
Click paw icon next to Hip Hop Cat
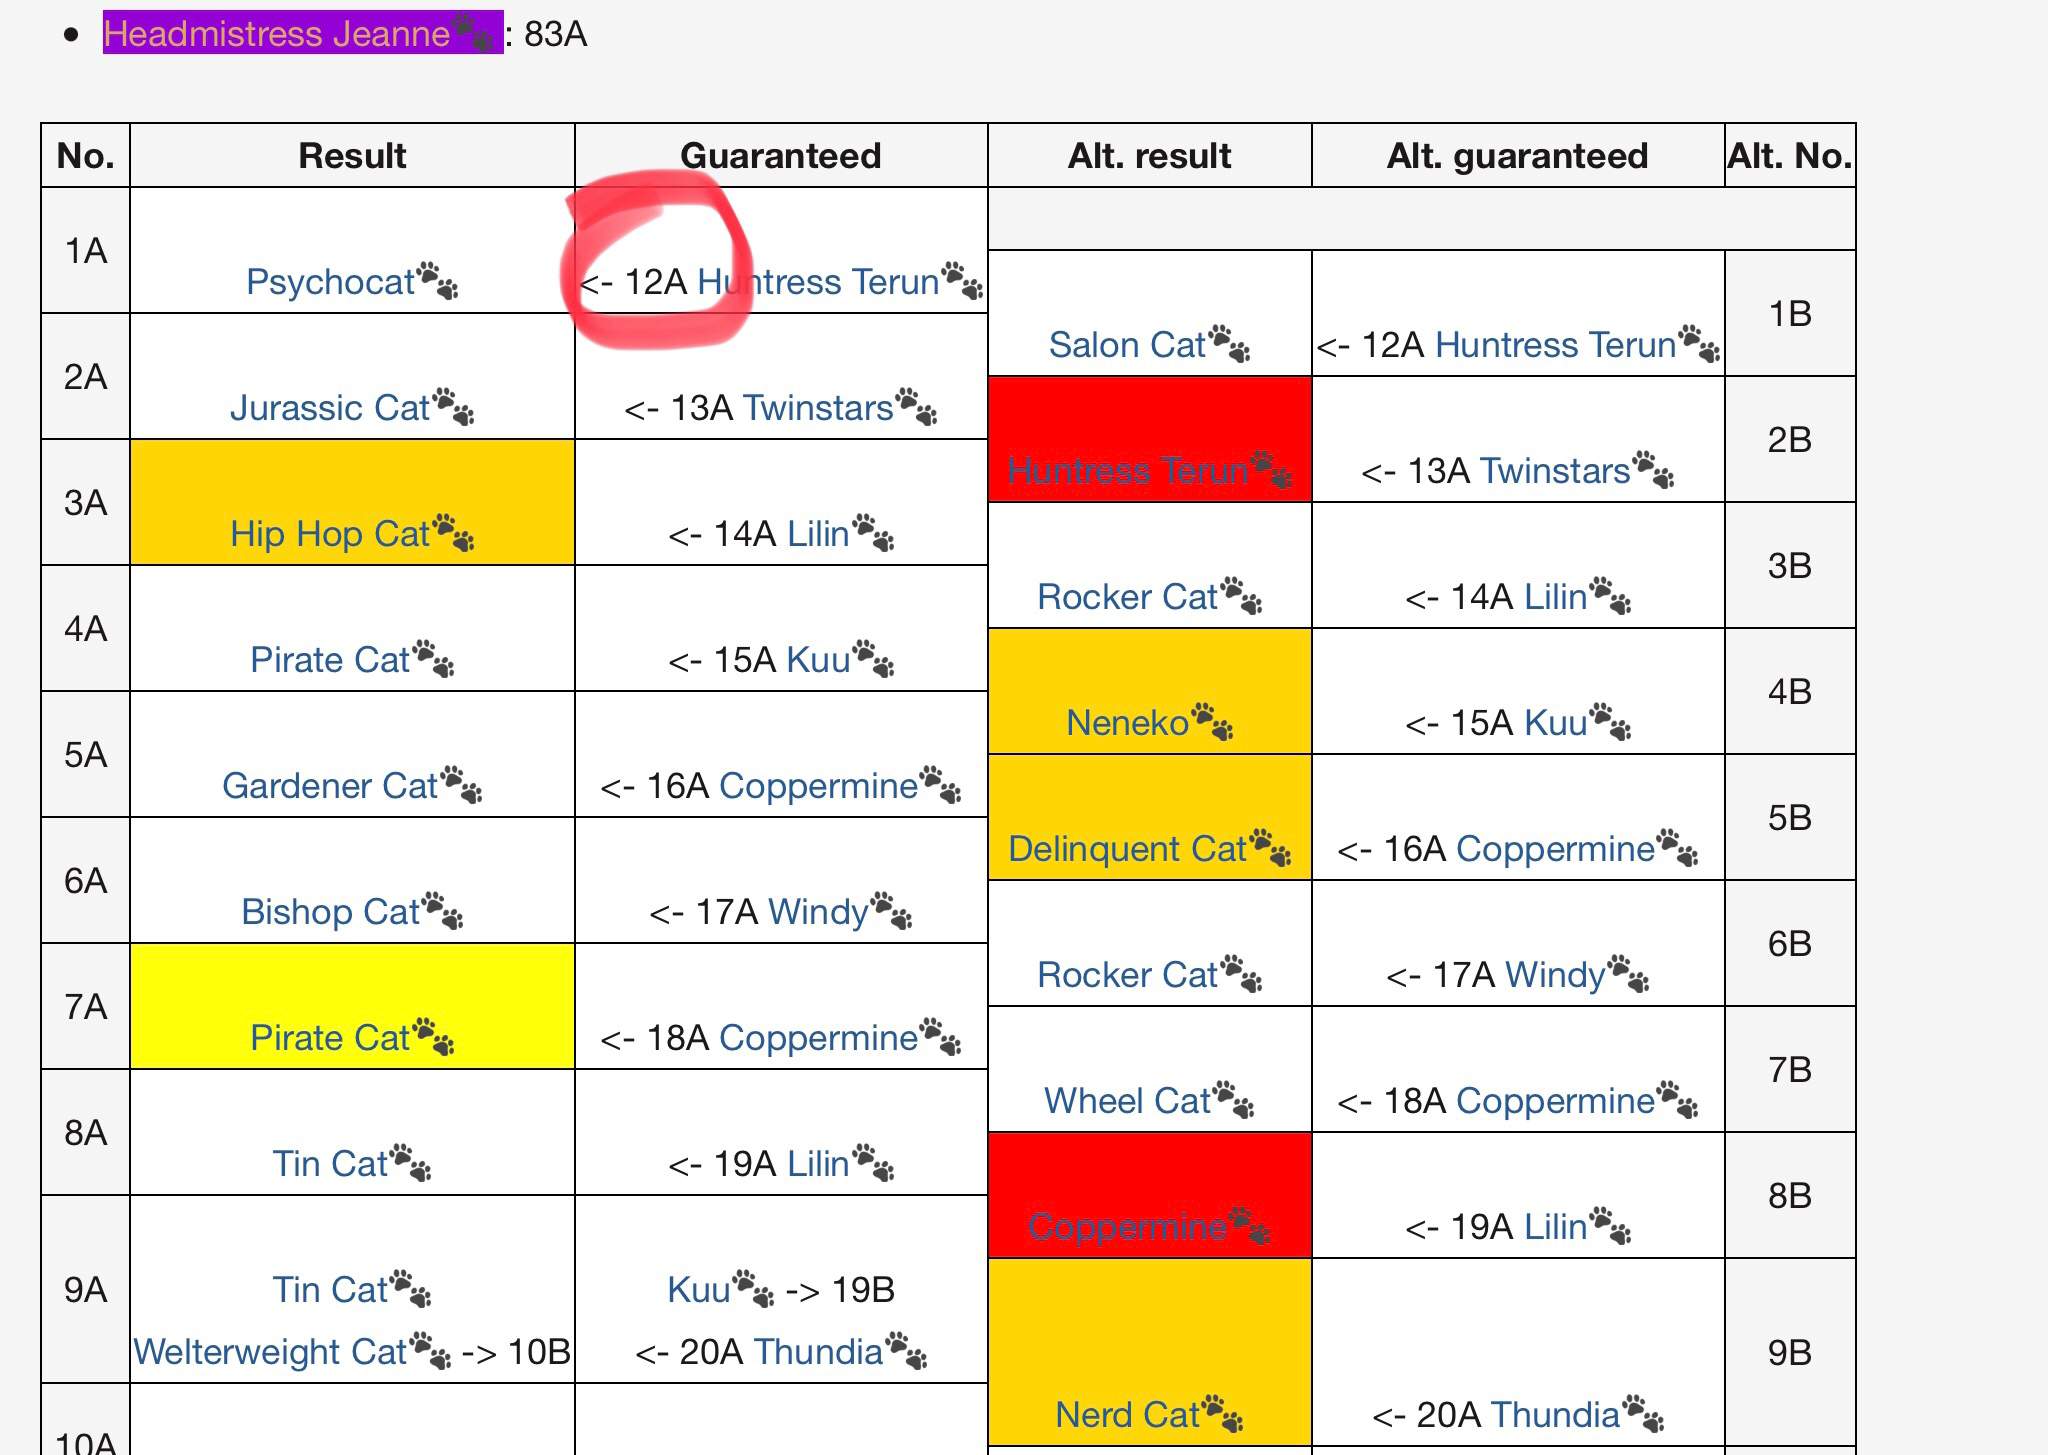point(453,533)
